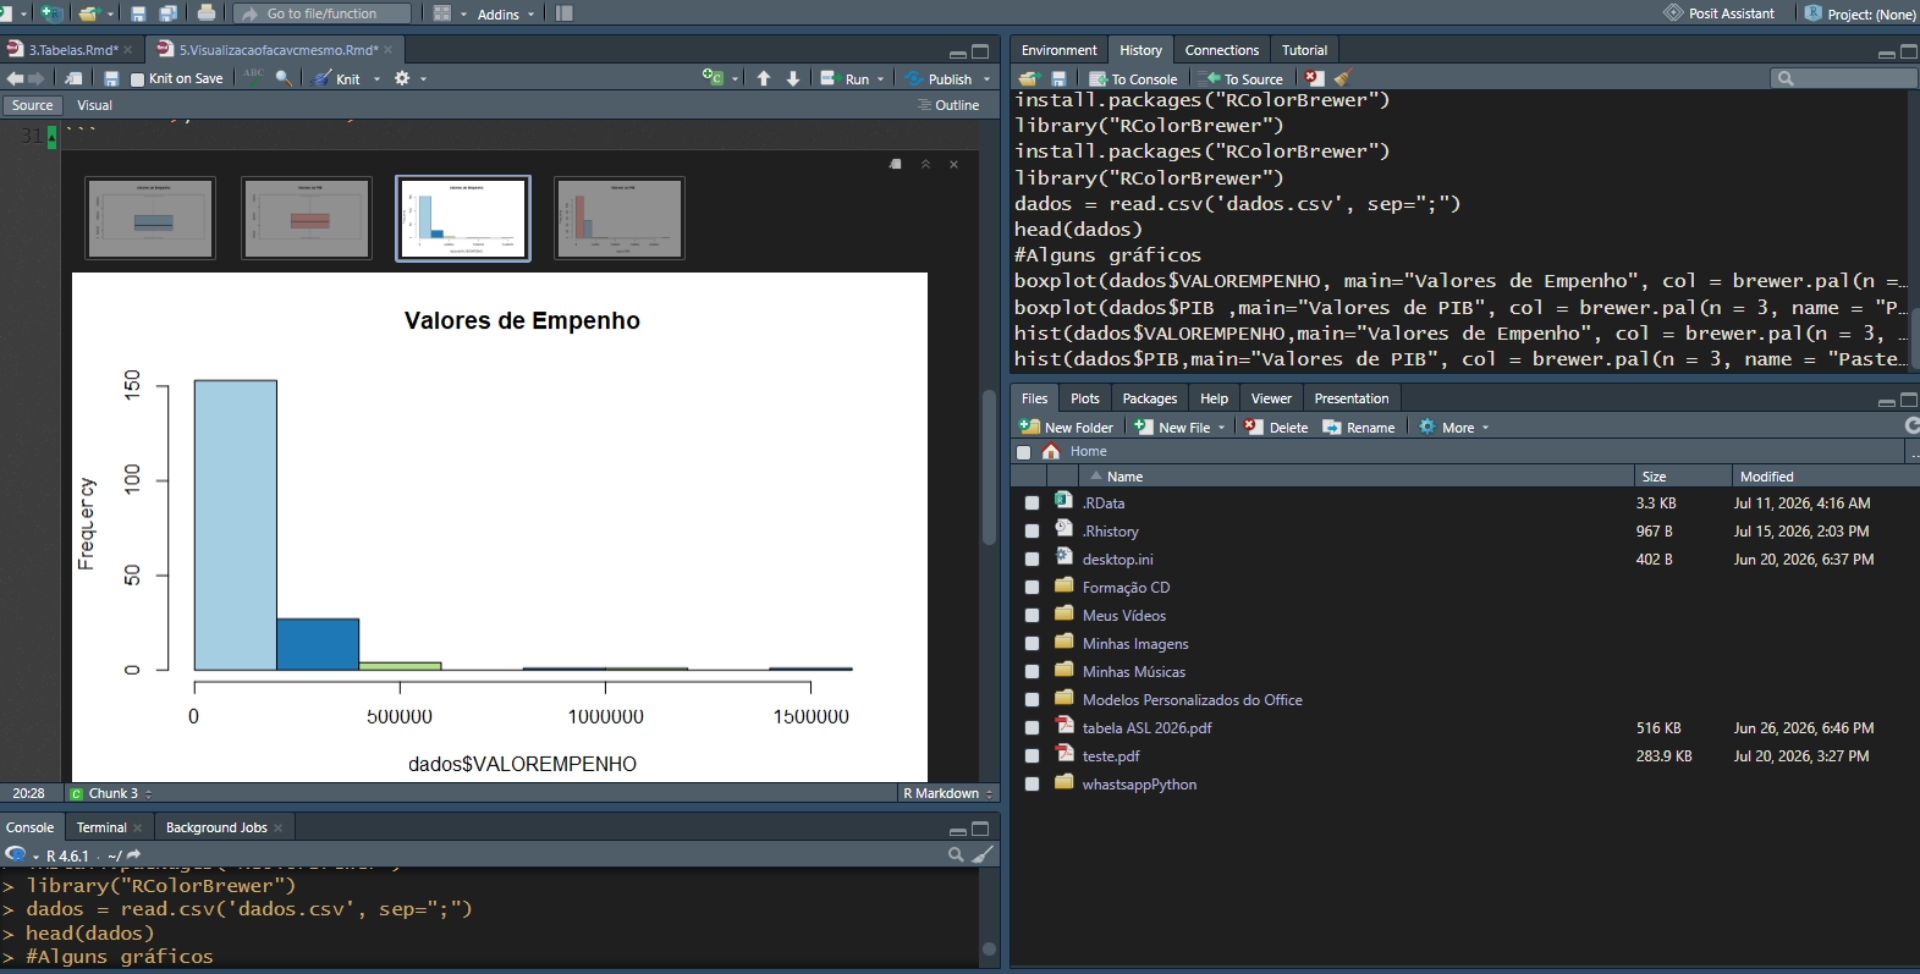Open the More dropdown in Files pane
1920x974 pixels.
tap(1455, 427)
